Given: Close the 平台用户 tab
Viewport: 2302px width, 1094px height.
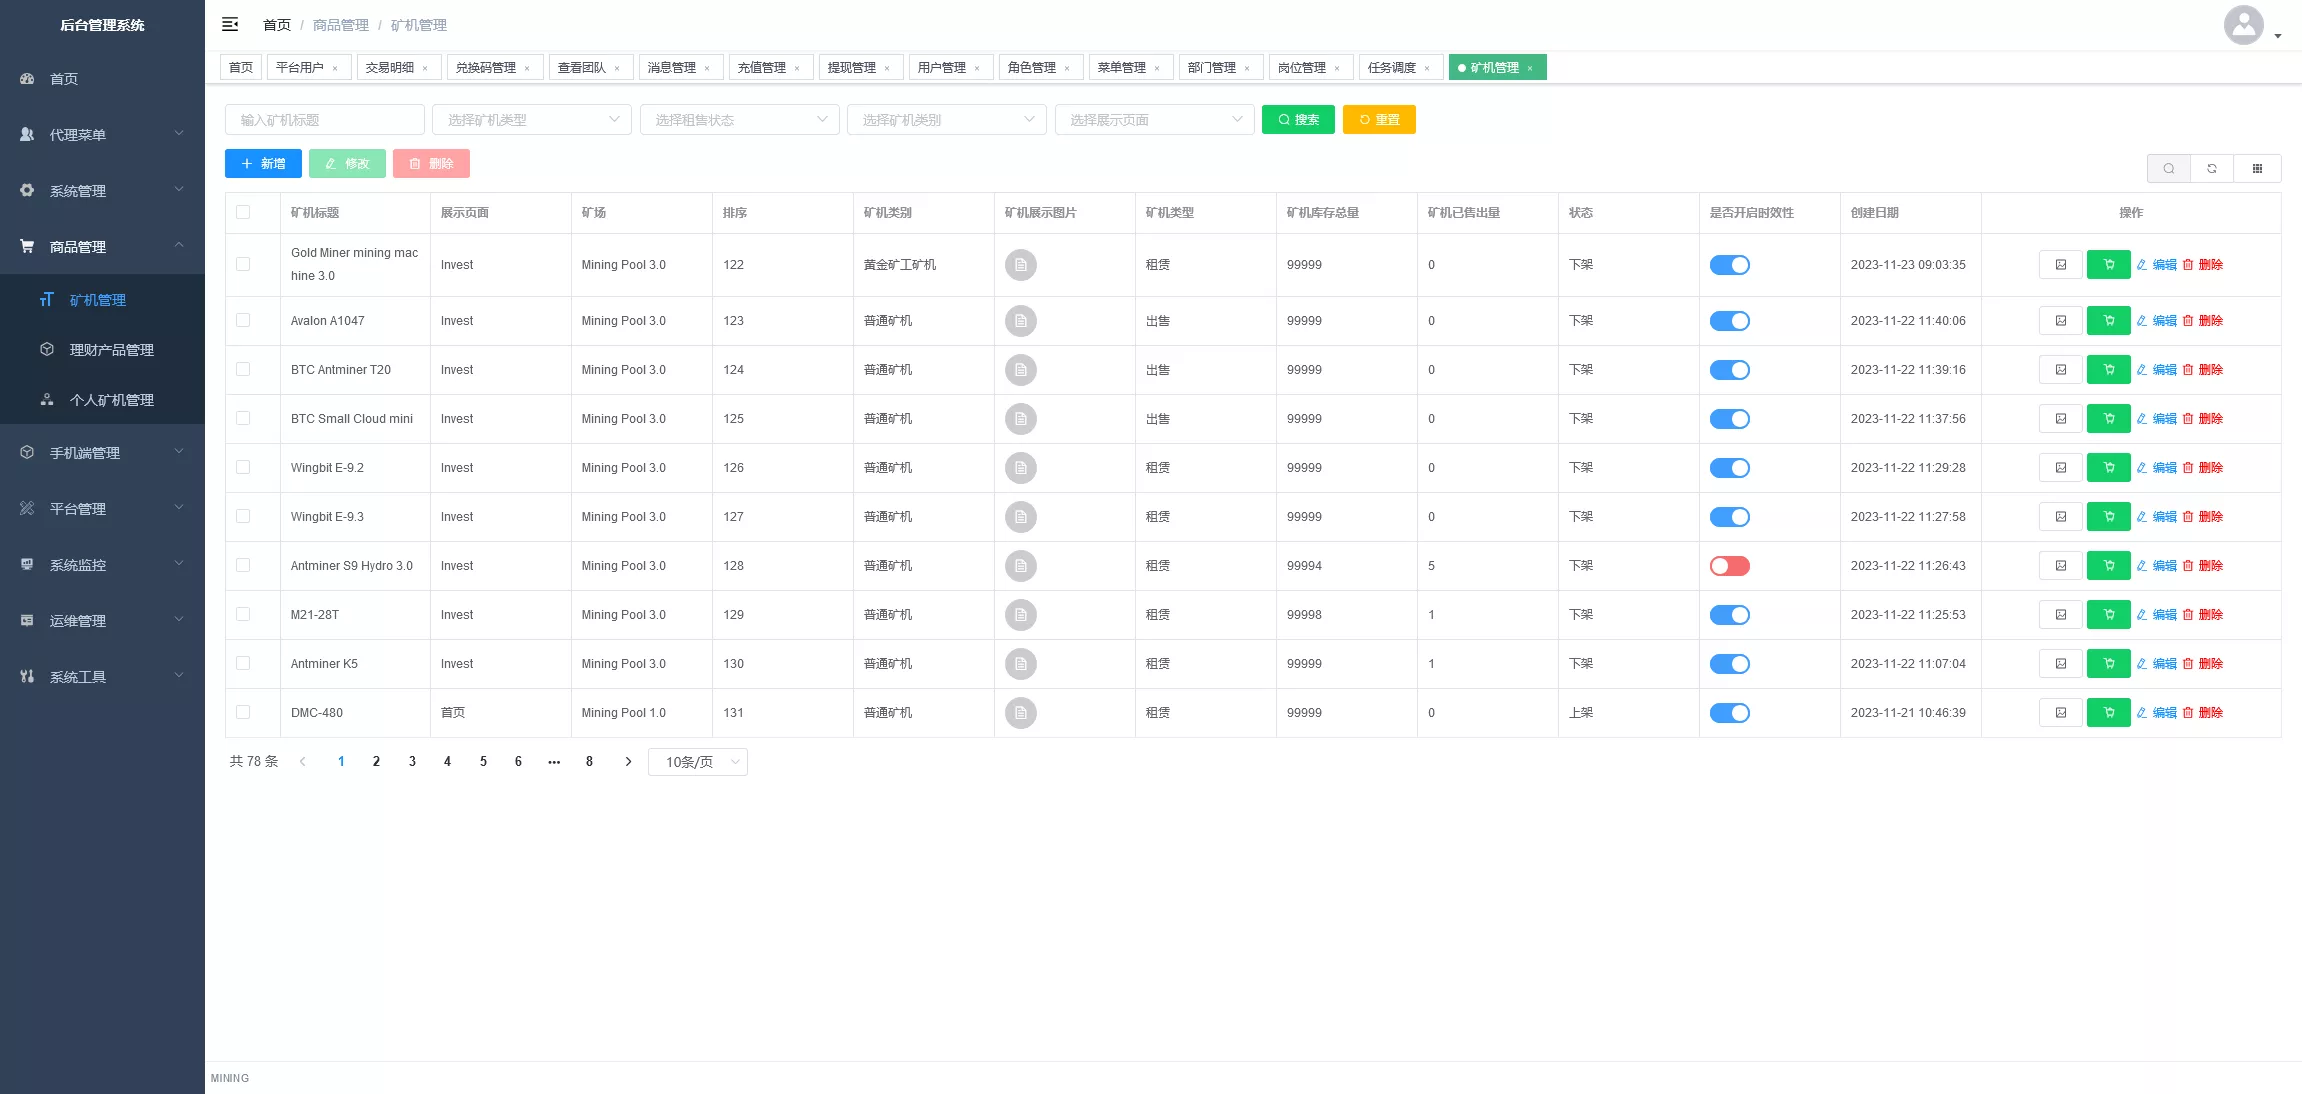Looking at the screenshot, I should pos(335,68).
